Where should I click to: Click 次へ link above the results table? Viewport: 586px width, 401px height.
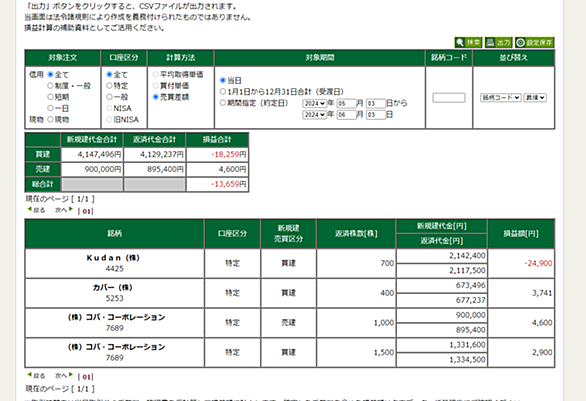(64, 210)
